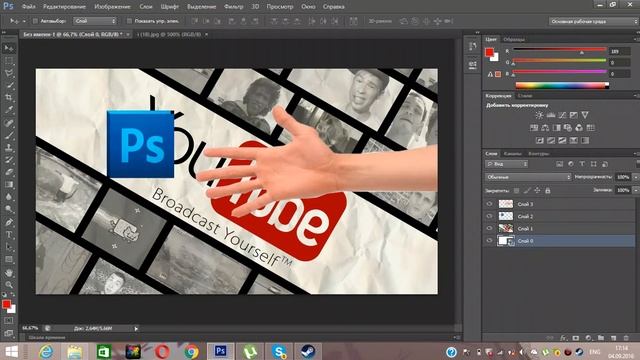Toggle the Автовыбор checkbox

(x=35, y=21)
